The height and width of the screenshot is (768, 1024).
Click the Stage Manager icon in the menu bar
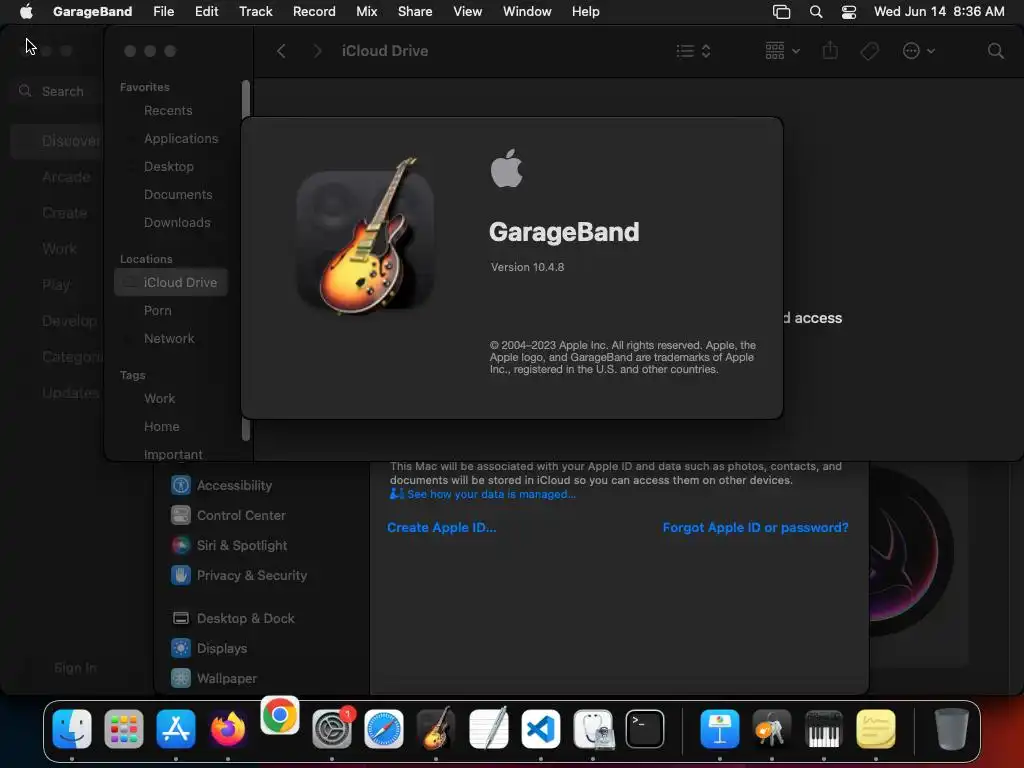pyautogui.click(x=781, y=11)
